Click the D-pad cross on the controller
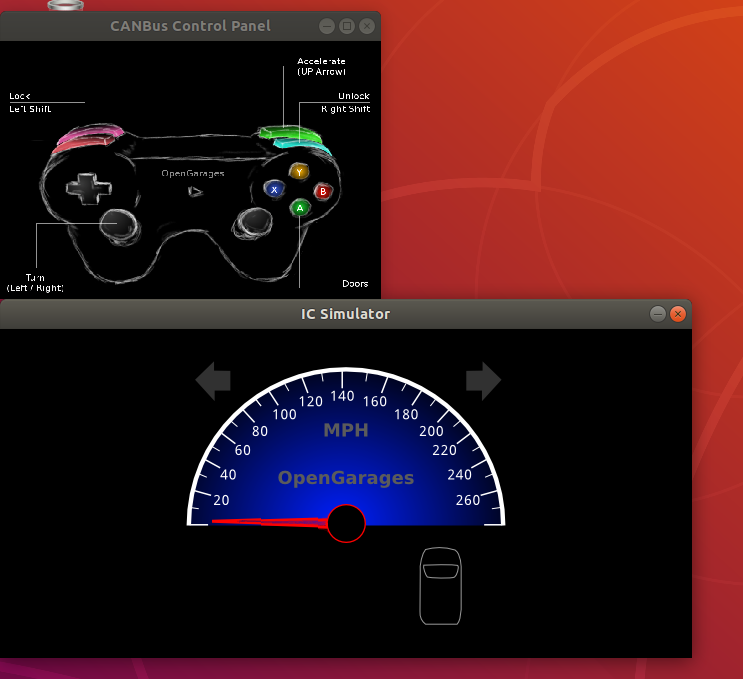Image resolution: width=743 pixels, height=679 pixels. pos(89,189)
